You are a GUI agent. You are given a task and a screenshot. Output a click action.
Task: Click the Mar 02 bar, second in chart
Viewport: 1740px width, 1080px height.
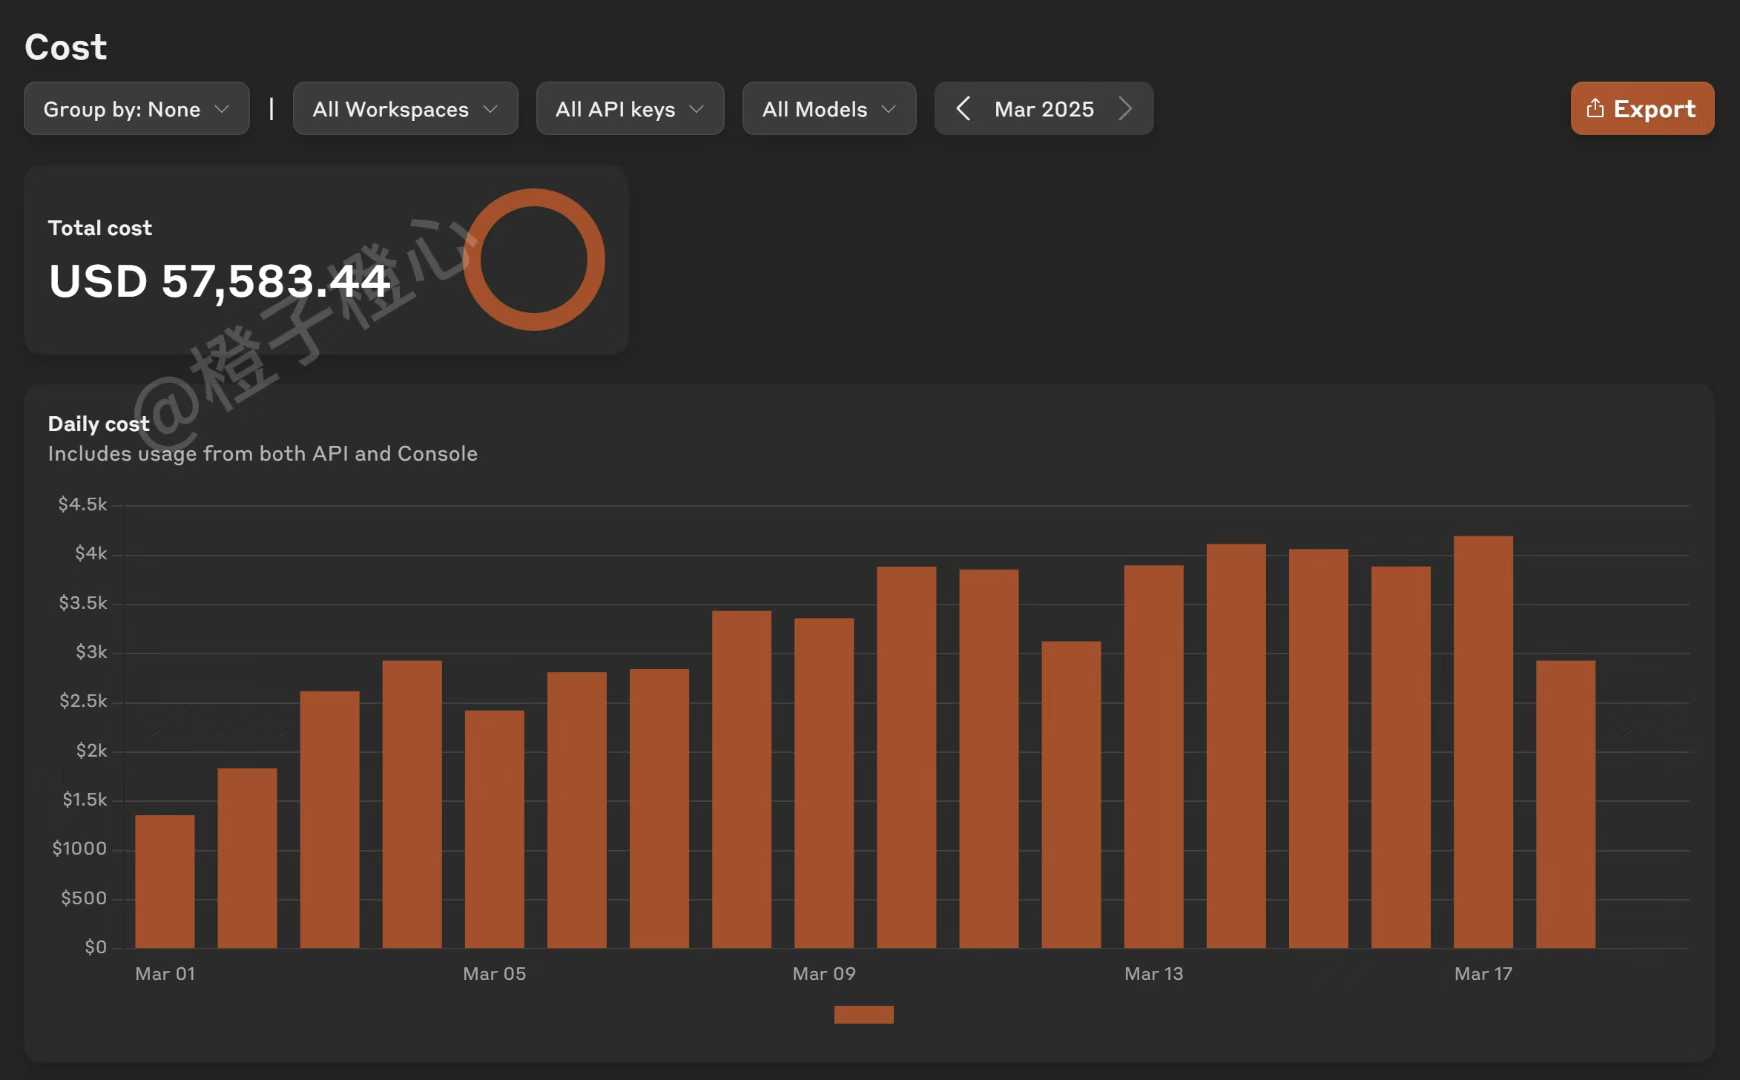247,858
